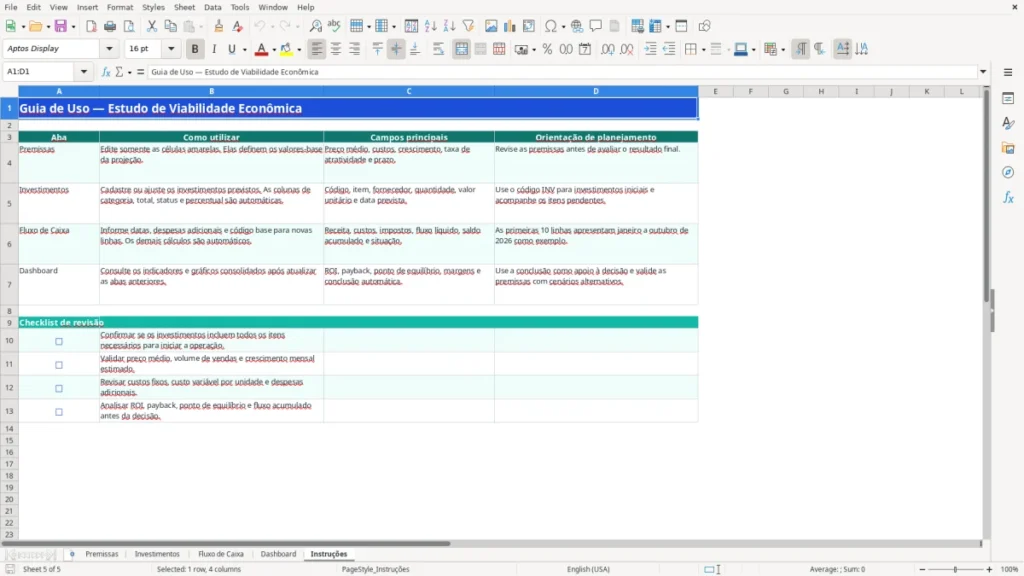Toggle Bold formatting

[195, 49]
